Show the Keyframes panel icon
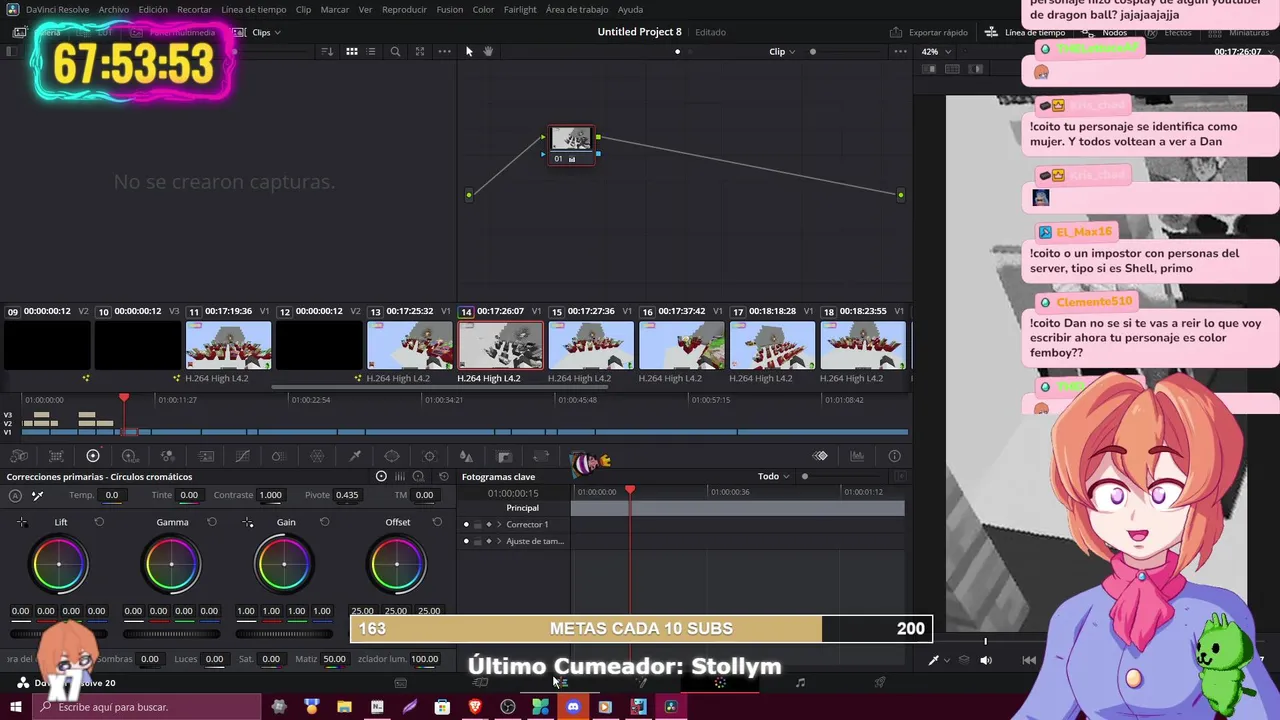Viewport: 1280px width, 720px height. [x=820, y=456]
